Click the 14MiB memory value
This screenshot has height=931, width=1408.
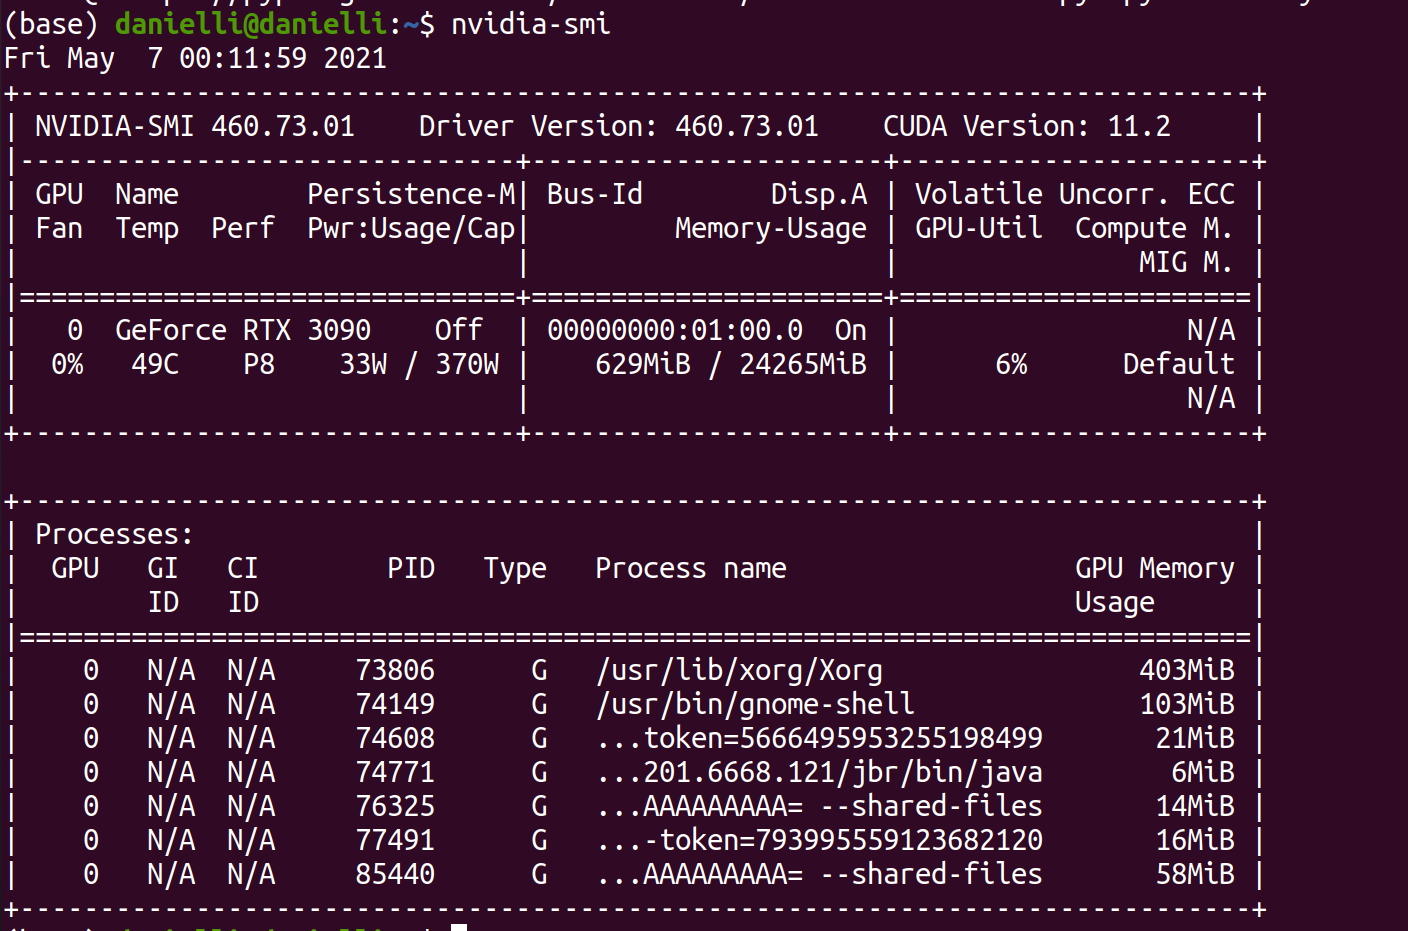(1195, 806)
